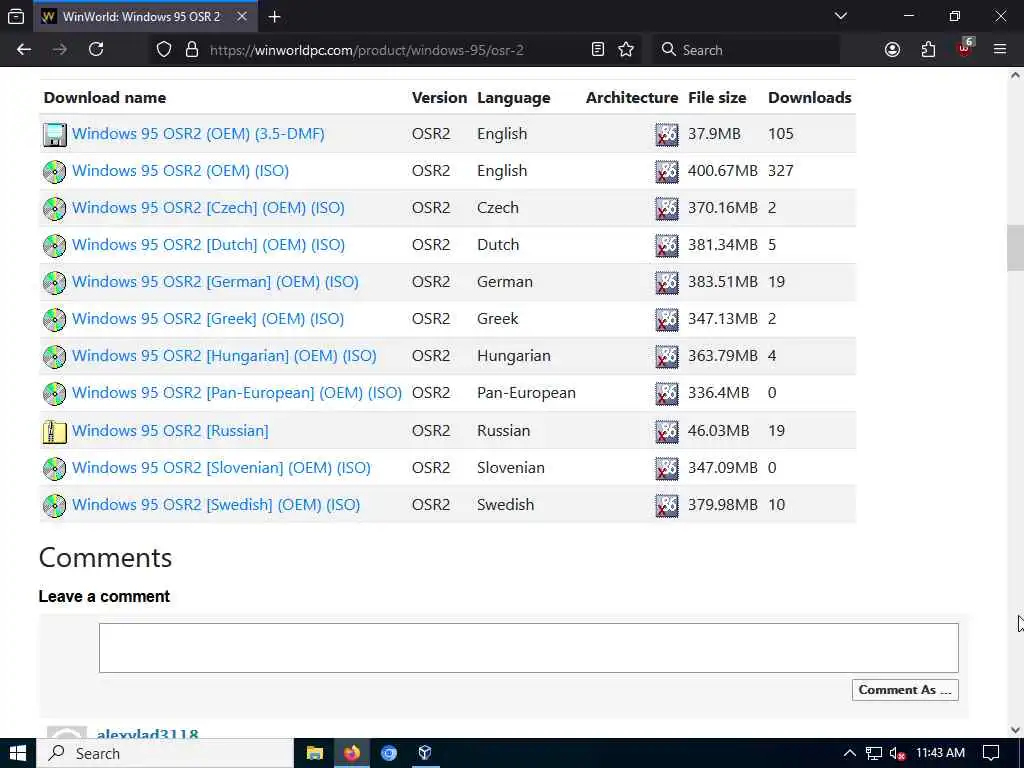This screenshot has height=768, width=1024.
Task: Click the alexvlad3118 commenter name
Action: click(148, 734)
